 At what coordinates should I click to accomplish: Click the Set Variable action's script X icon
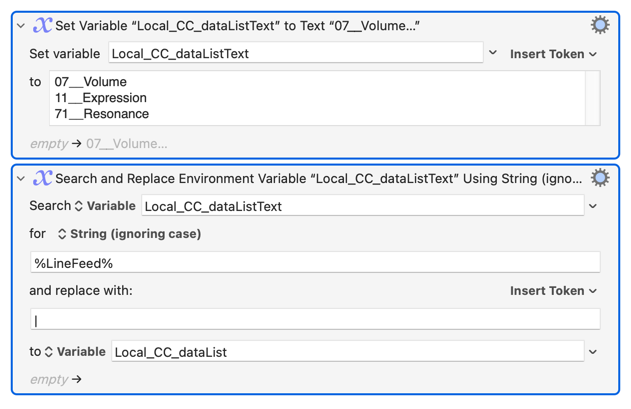point(42,26)
